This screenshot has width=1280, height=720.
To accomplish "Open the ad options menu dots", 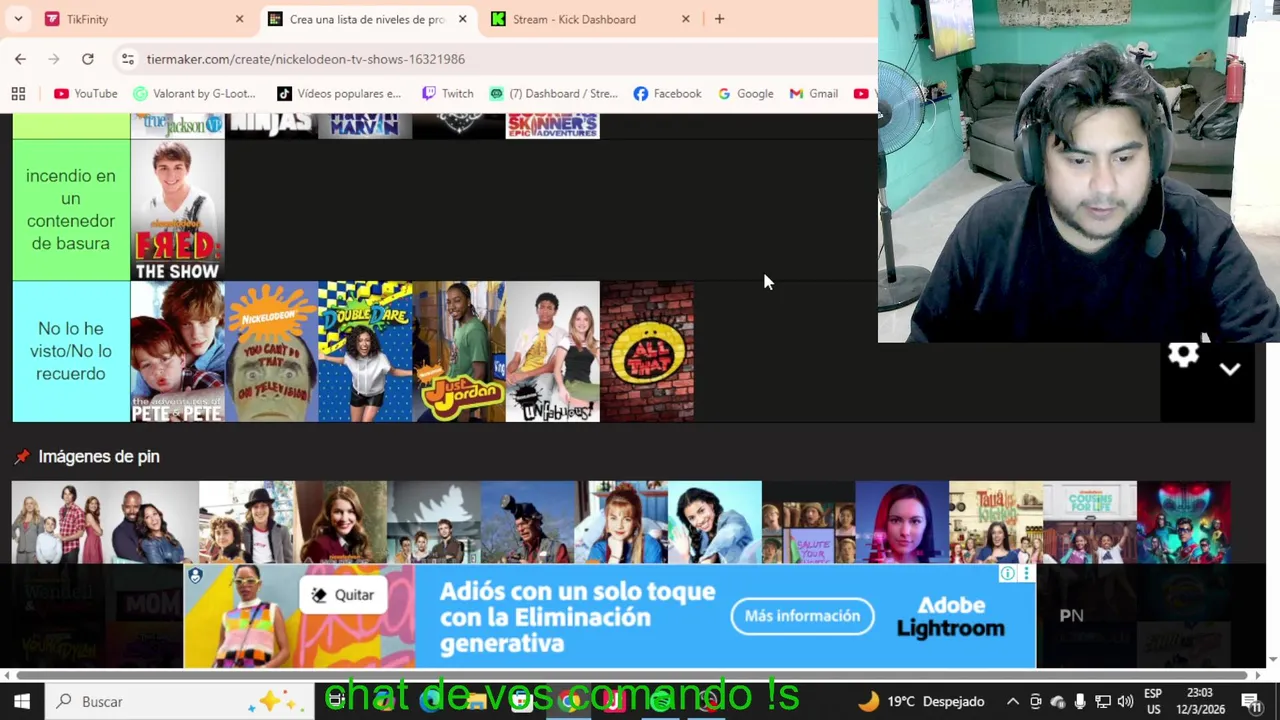I will point(1026,573).
